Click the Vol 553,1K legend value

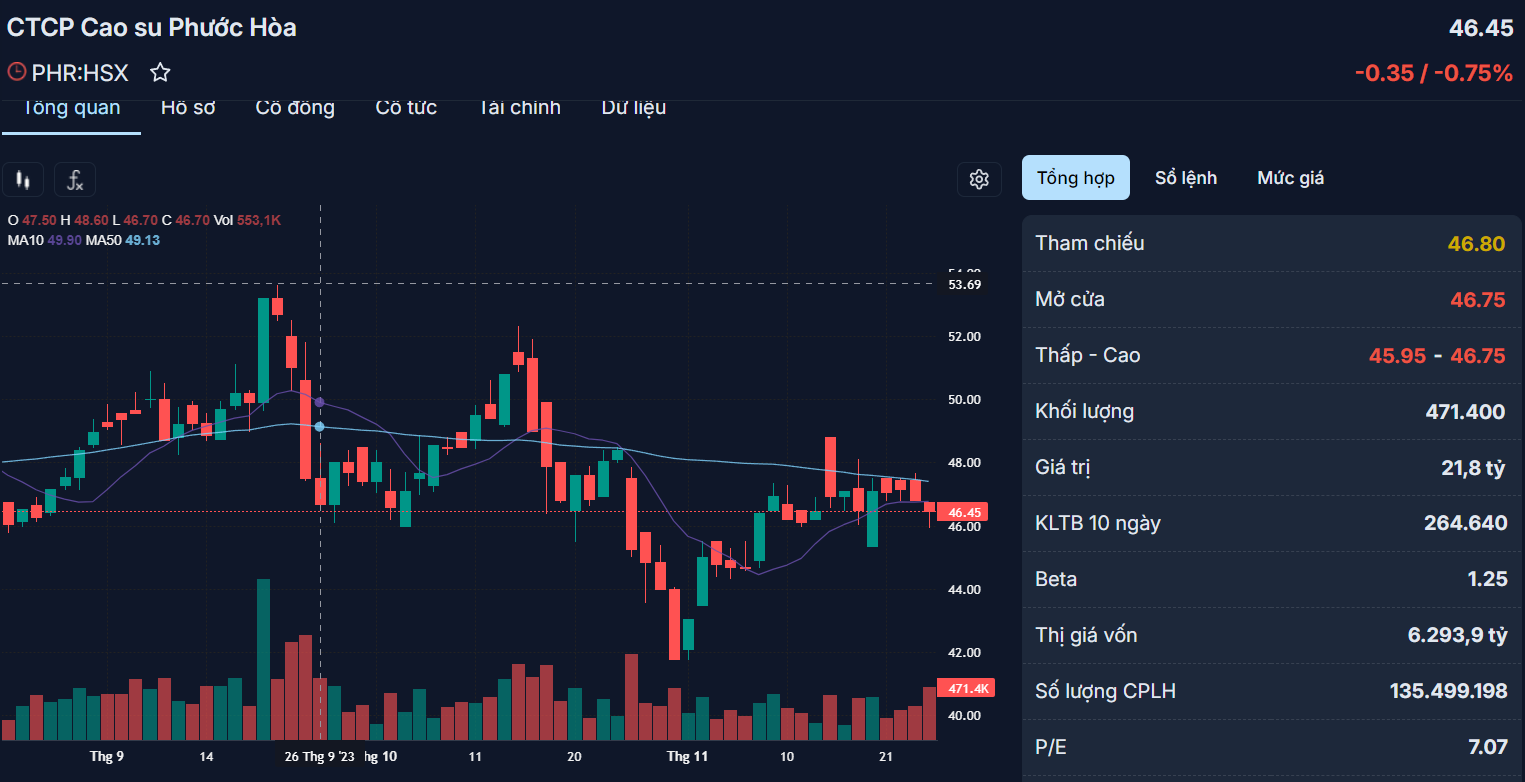[x=258, y=220]
